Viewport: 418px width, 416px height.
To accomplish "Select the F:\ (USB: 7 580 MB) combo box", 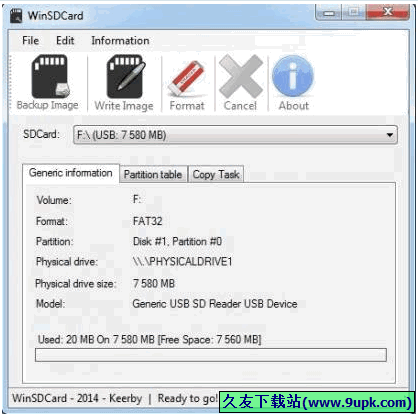I will click(235, 135).
